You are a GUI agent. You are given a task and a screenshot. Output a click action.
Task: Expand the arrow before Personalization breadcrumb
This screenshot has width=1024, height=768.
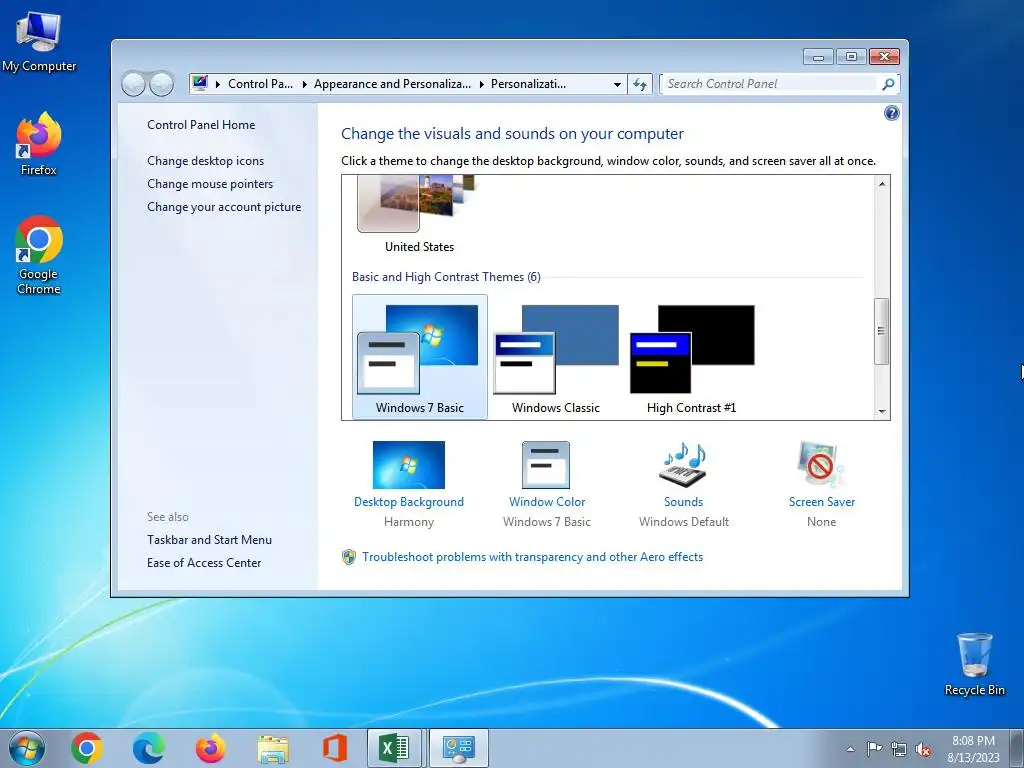481,84
